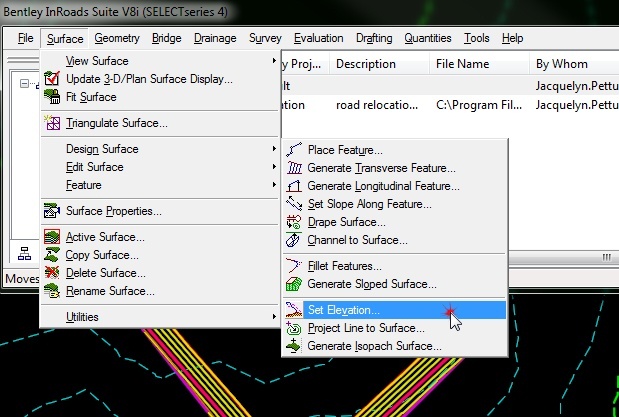Open the Drainage menu
The height and width of the screenshot is (417, 619).
215,38
